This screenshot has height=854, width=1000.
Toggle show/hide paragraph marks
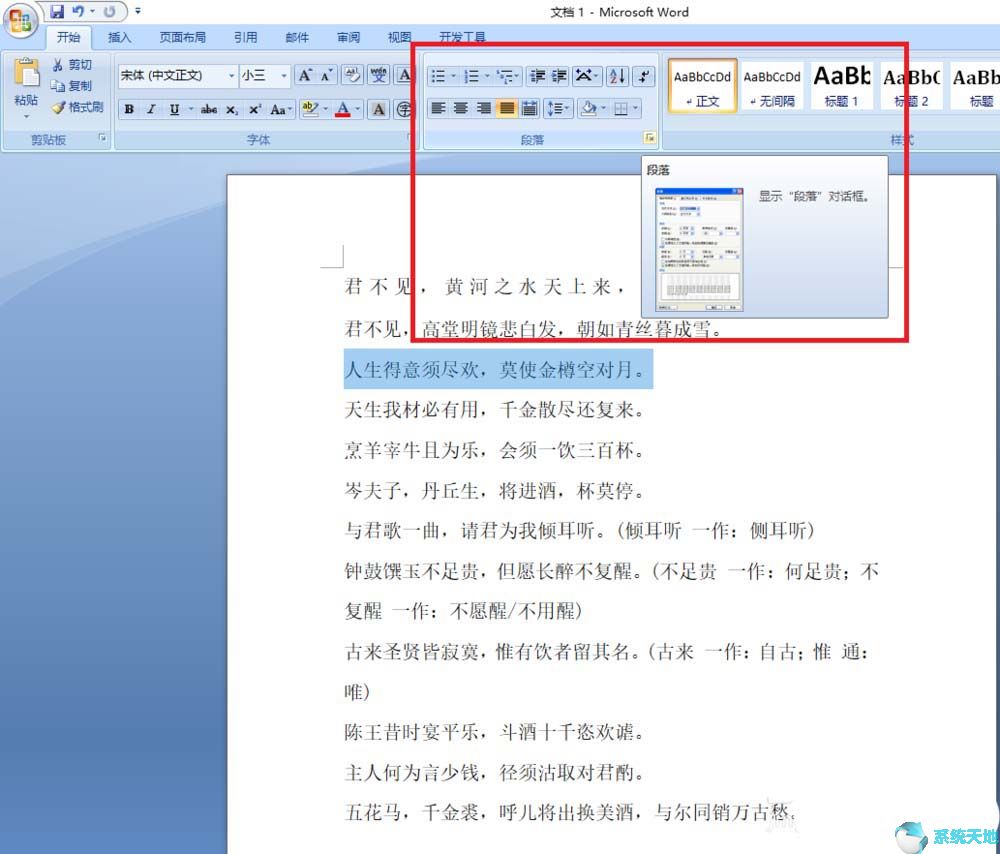[x=644, y=77]
